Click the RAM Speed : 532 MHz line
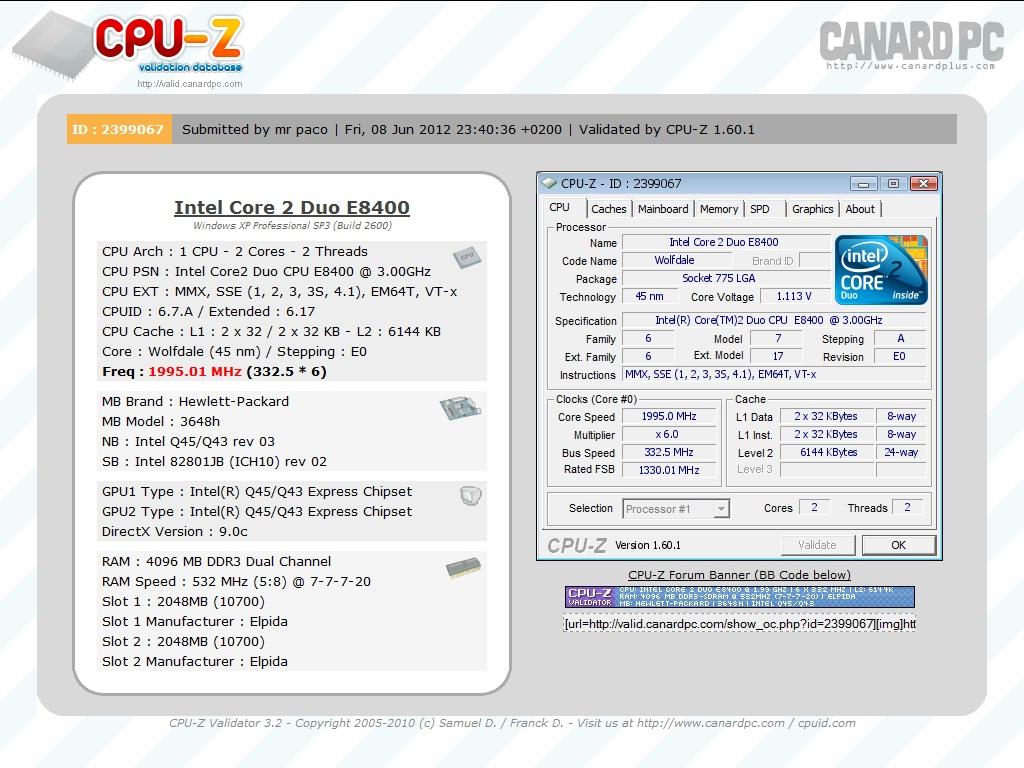1024x768 pixels. tap(236, 581)
